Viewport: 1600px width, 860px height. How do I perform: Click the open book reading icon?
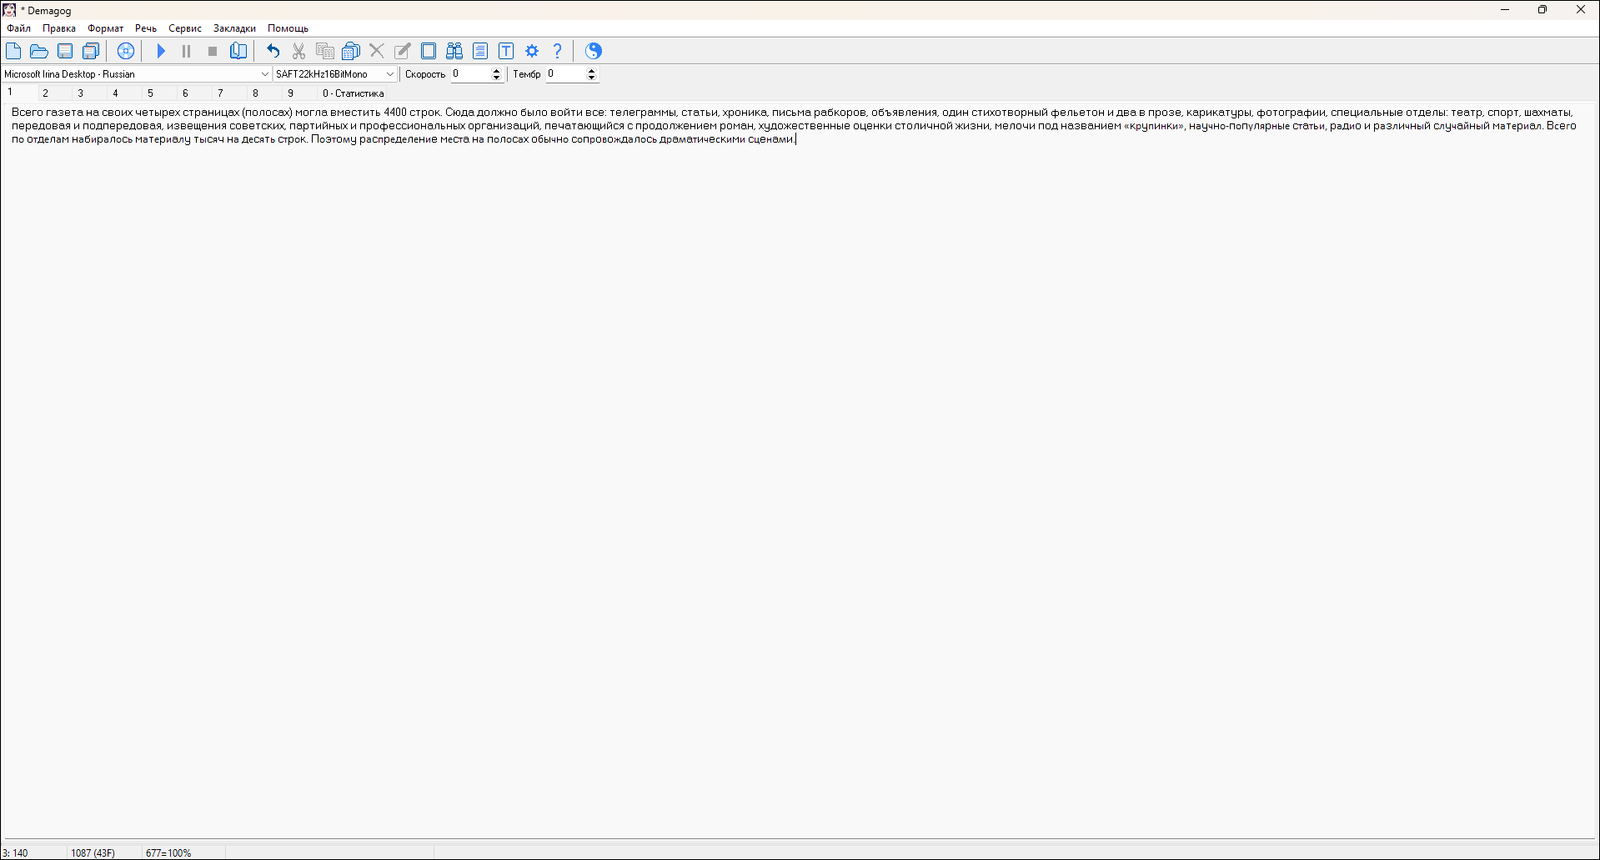pos(238,51)
